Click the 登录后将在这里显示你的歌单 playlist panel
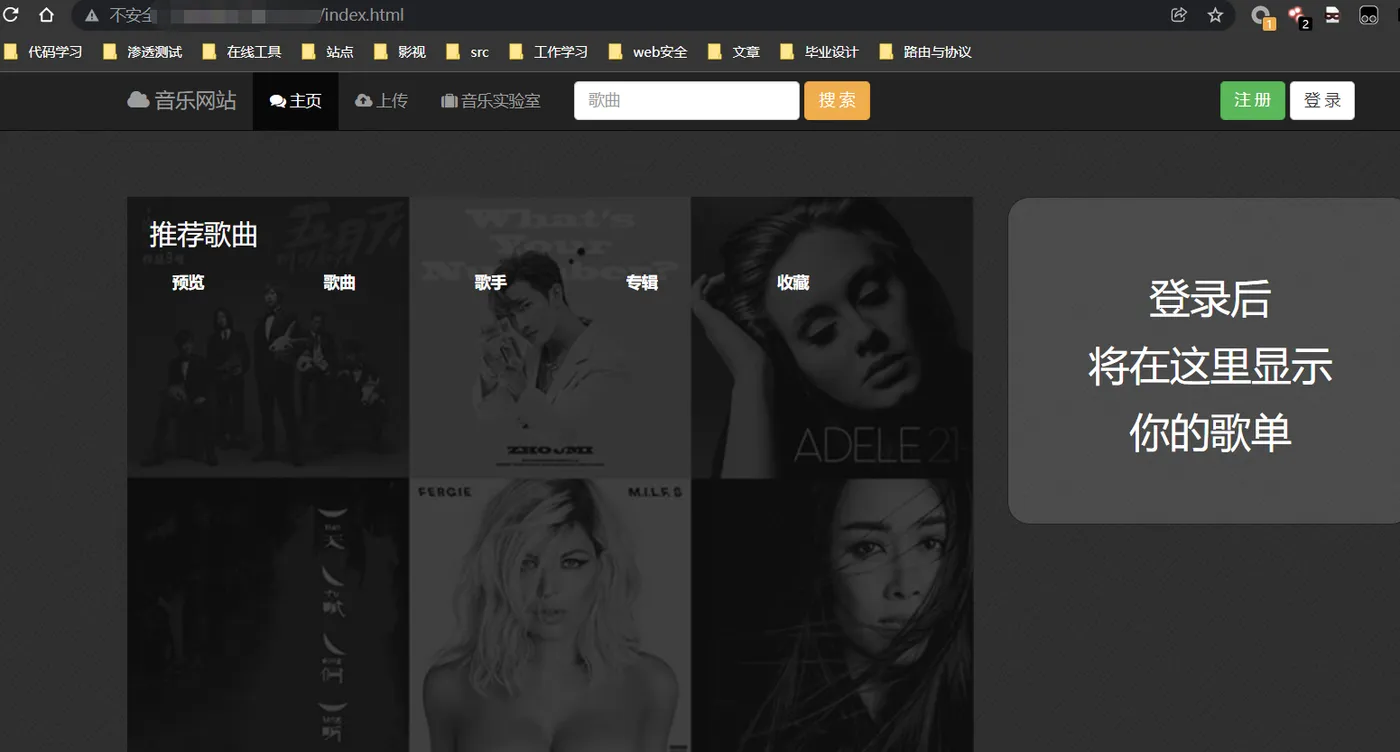The width and height of the screenshot is (1400, 752). [x=1204, y=360]
